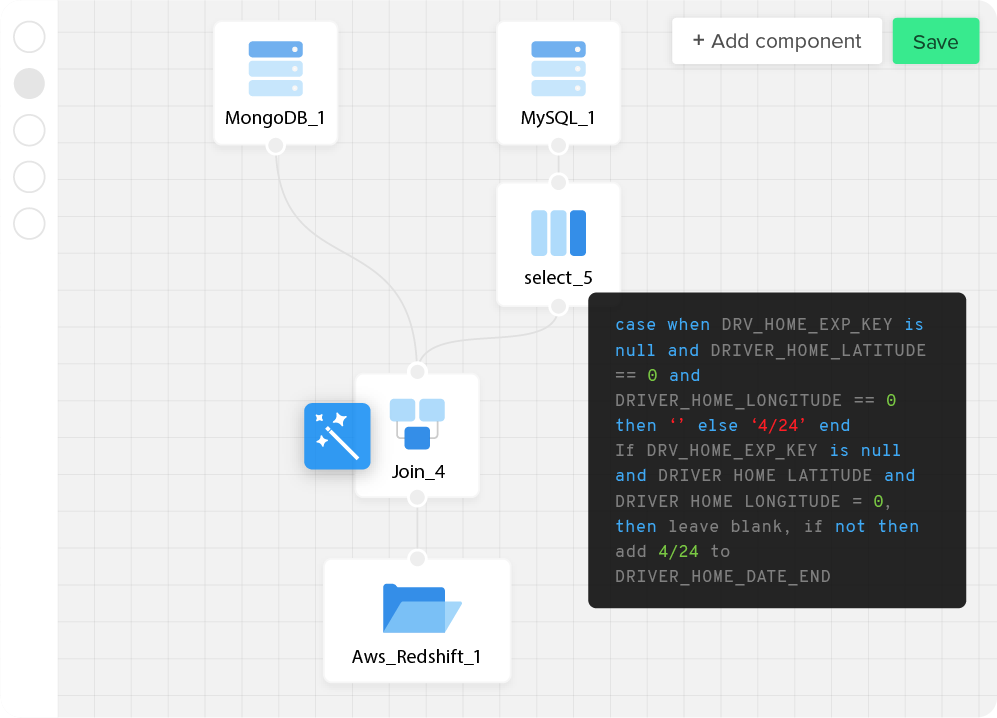Screen dimensions: 997x718
Task: Click the MySQL_1 output connector dot
Action: click(558, 146)
